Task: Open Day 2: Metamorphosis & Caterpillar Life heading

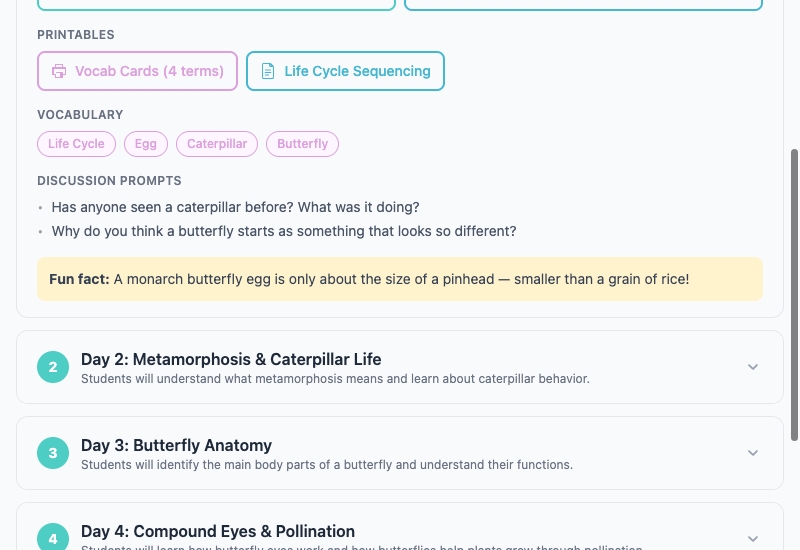Action: pyautogui.click(x=231, y=359)
